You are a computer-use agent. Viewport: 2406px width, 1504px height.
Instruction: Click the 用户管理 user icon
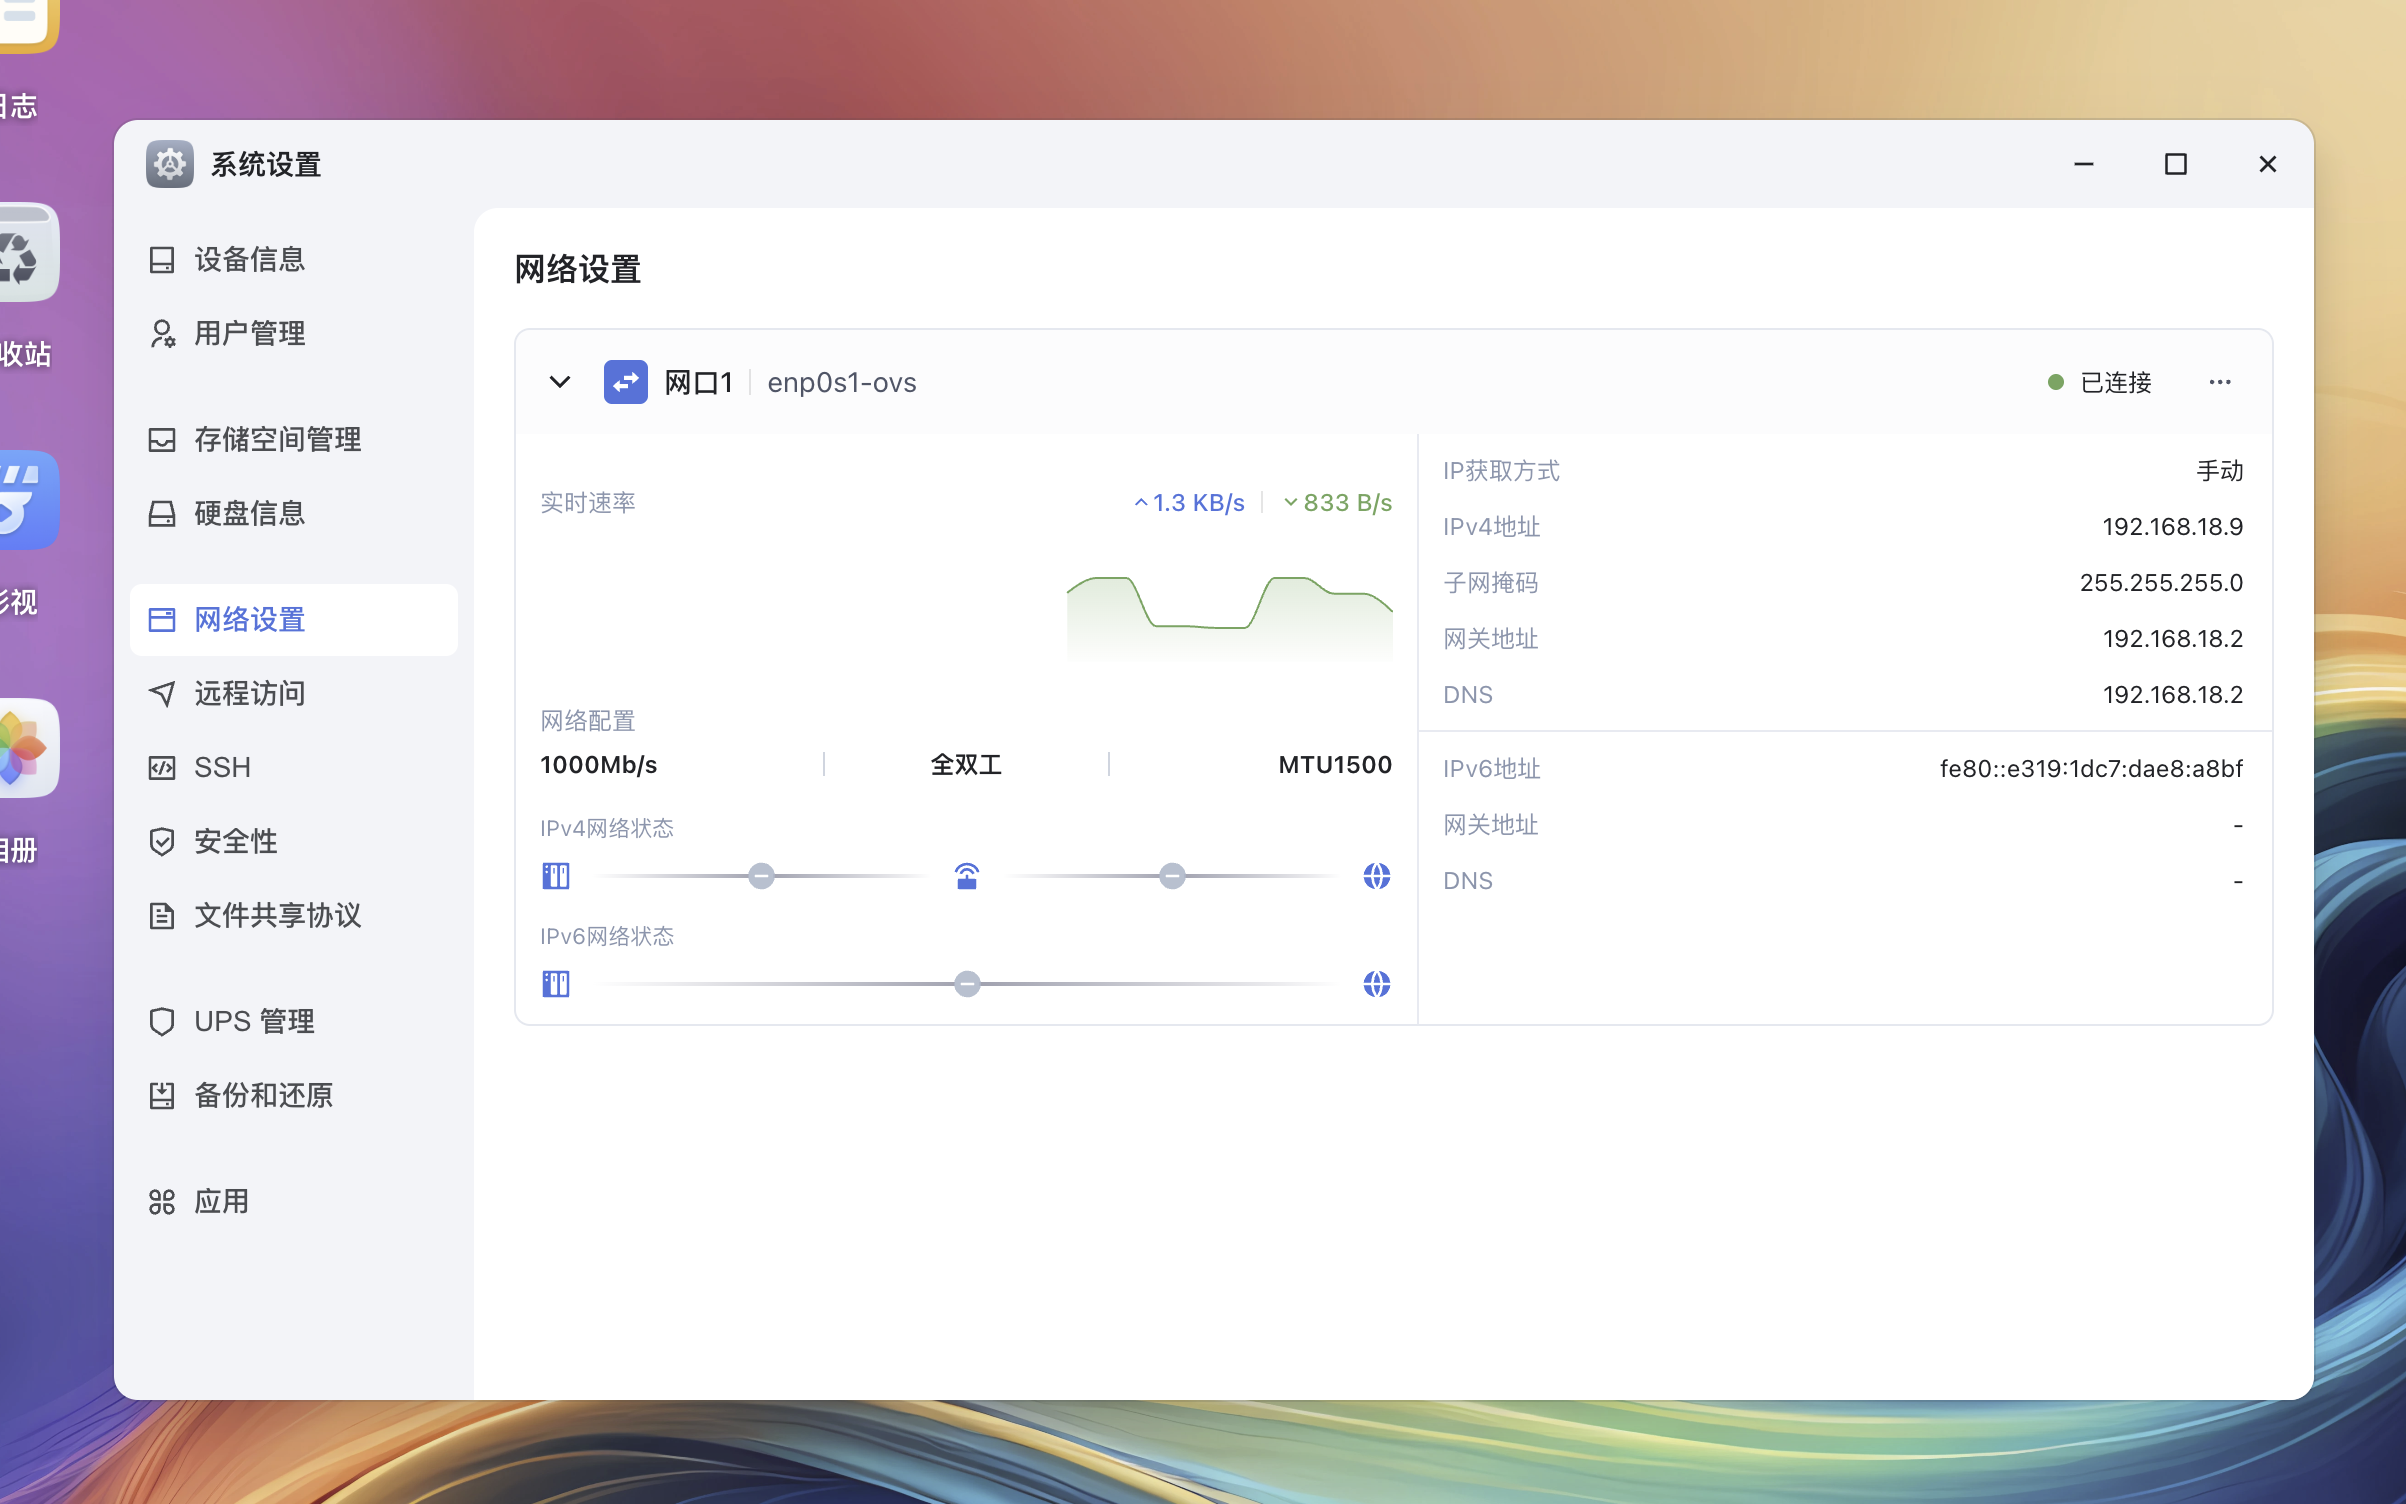click(162, 334)
